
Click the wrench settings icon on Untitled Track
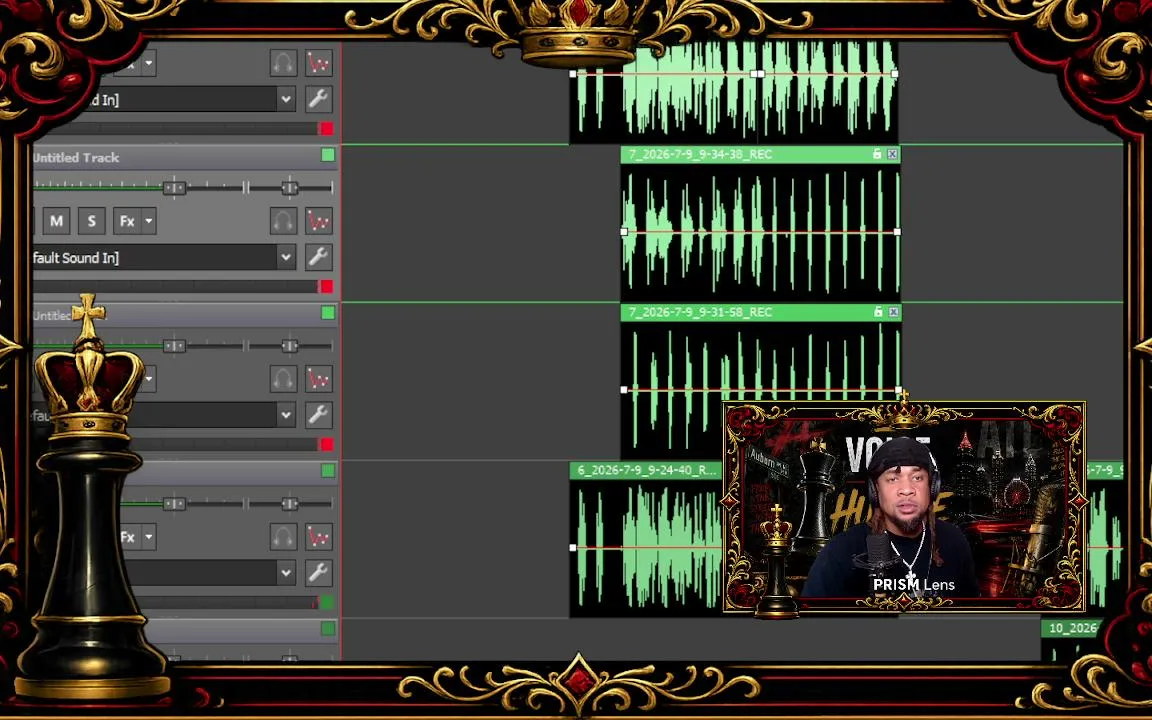click(x=319, y=257)
